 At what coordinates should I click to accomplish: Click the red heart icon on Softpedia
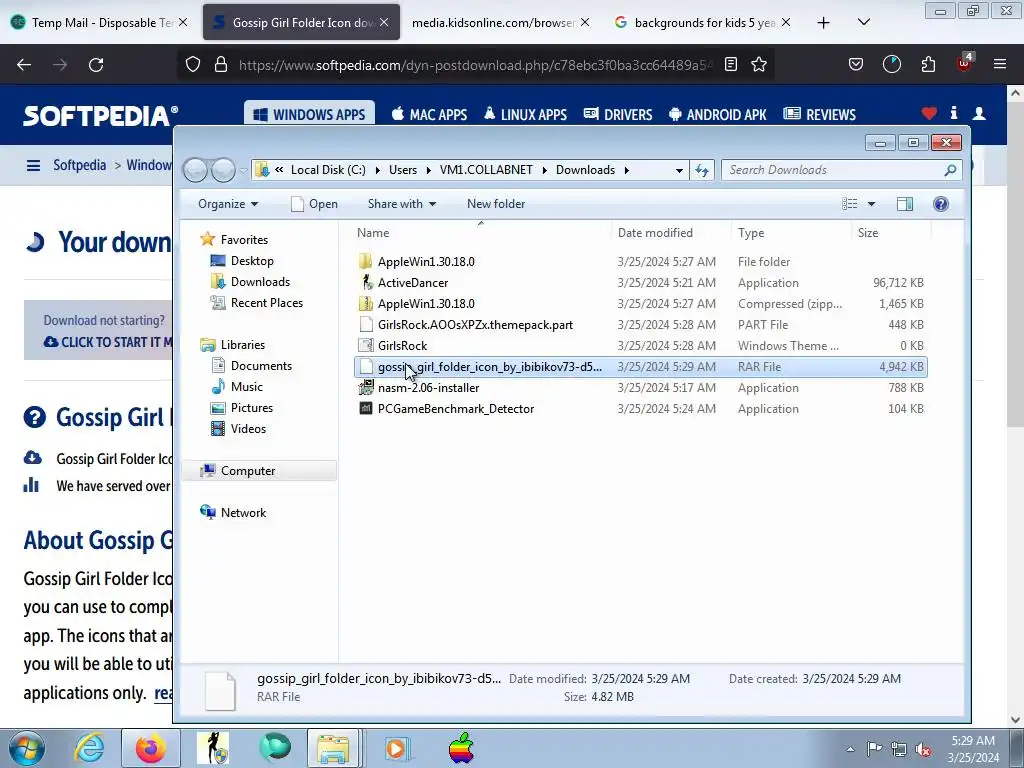(929, 114)
